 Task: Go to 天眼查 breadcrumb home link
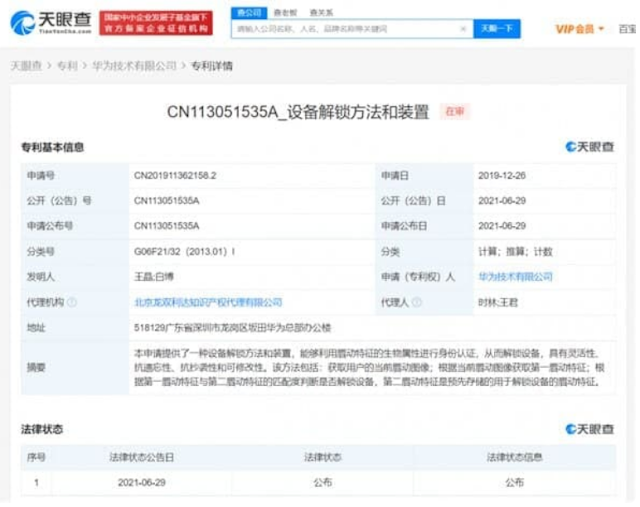coord(26,66)
